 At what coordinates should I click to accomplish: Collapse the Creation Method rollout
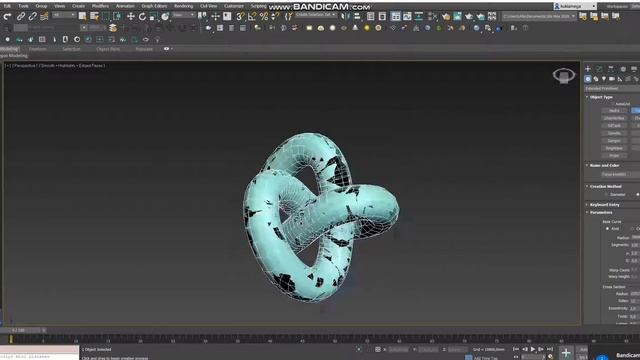[x=605, y=187]
